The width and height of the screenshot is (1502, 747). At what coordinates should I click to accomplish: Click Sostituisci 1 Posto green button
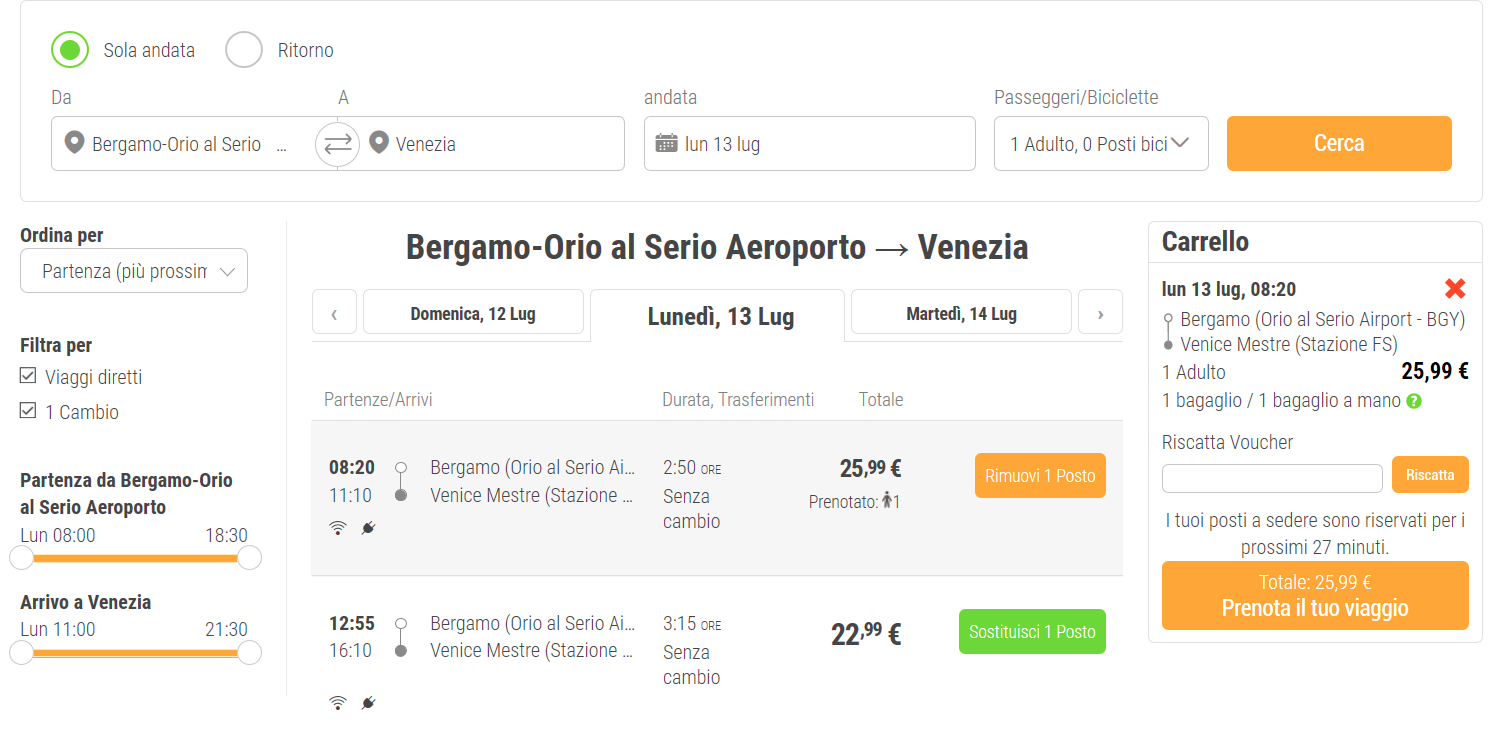coord(1031,631)
